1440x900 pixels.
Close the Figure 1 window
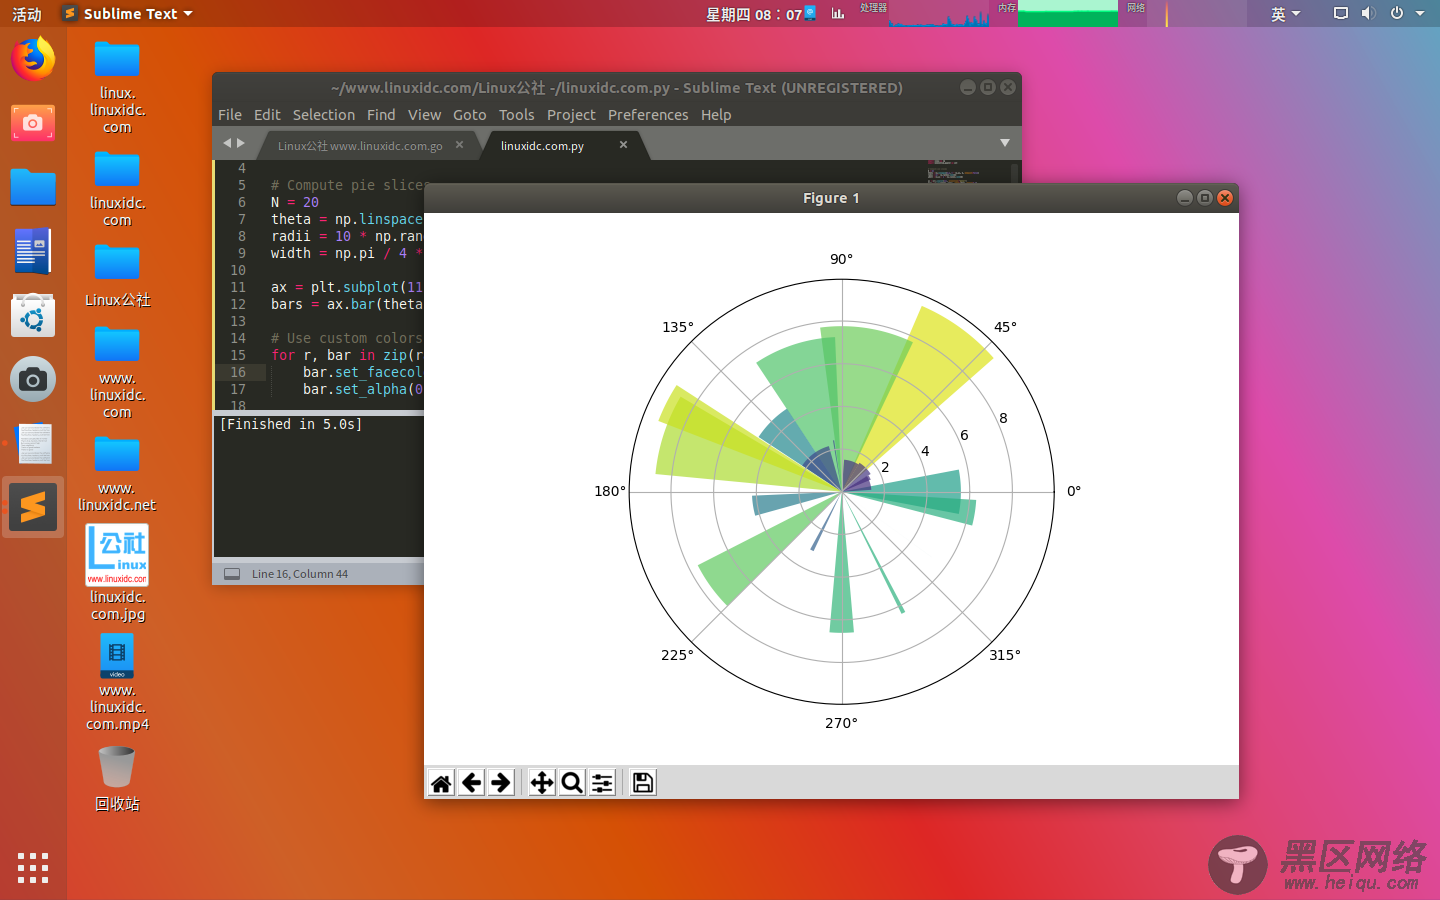1225,198
